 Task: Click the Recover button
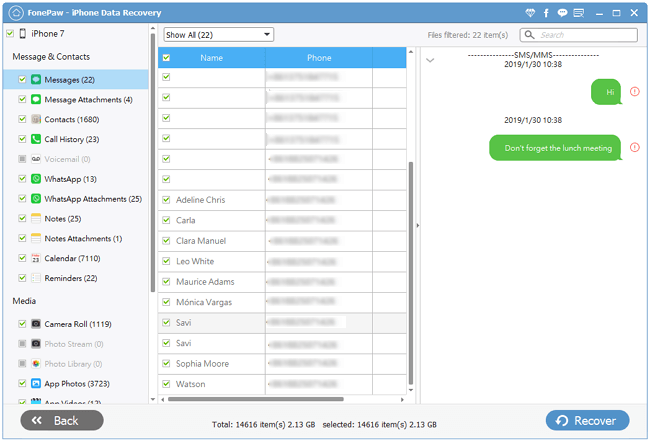click(587, 420)
